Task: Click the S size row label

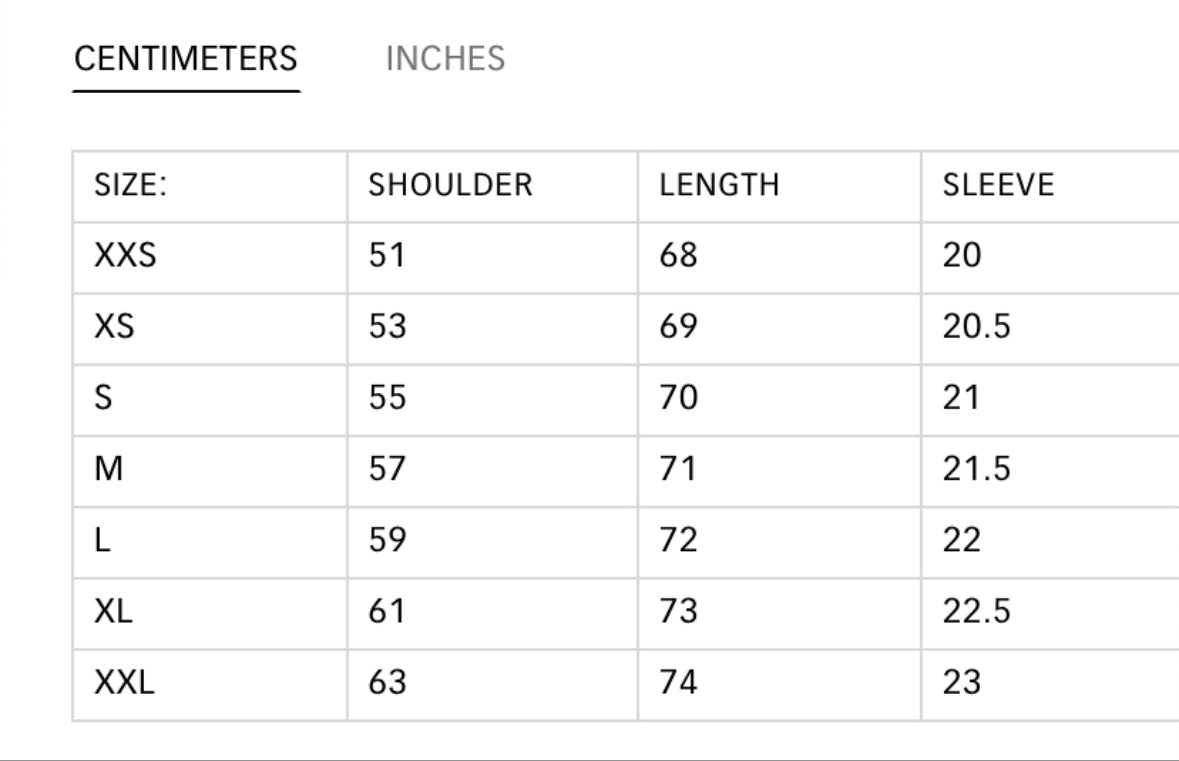Action: [103, 398]
